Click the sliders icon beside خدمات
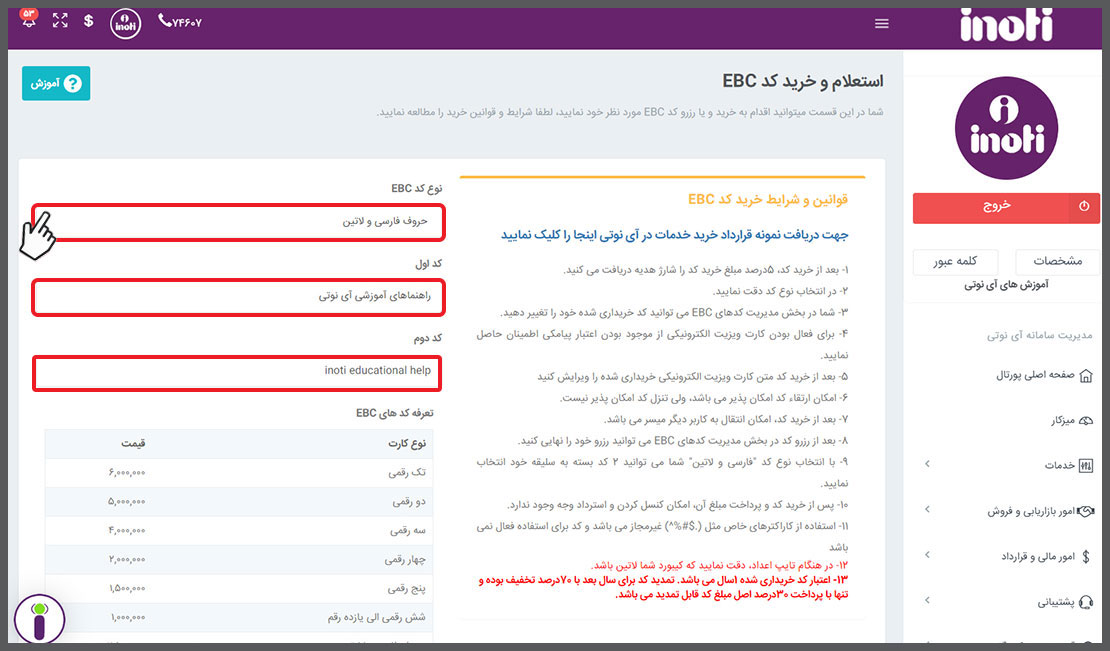Image resolution: width=1110 pixels, height=651 pixels. point(1085,466)
